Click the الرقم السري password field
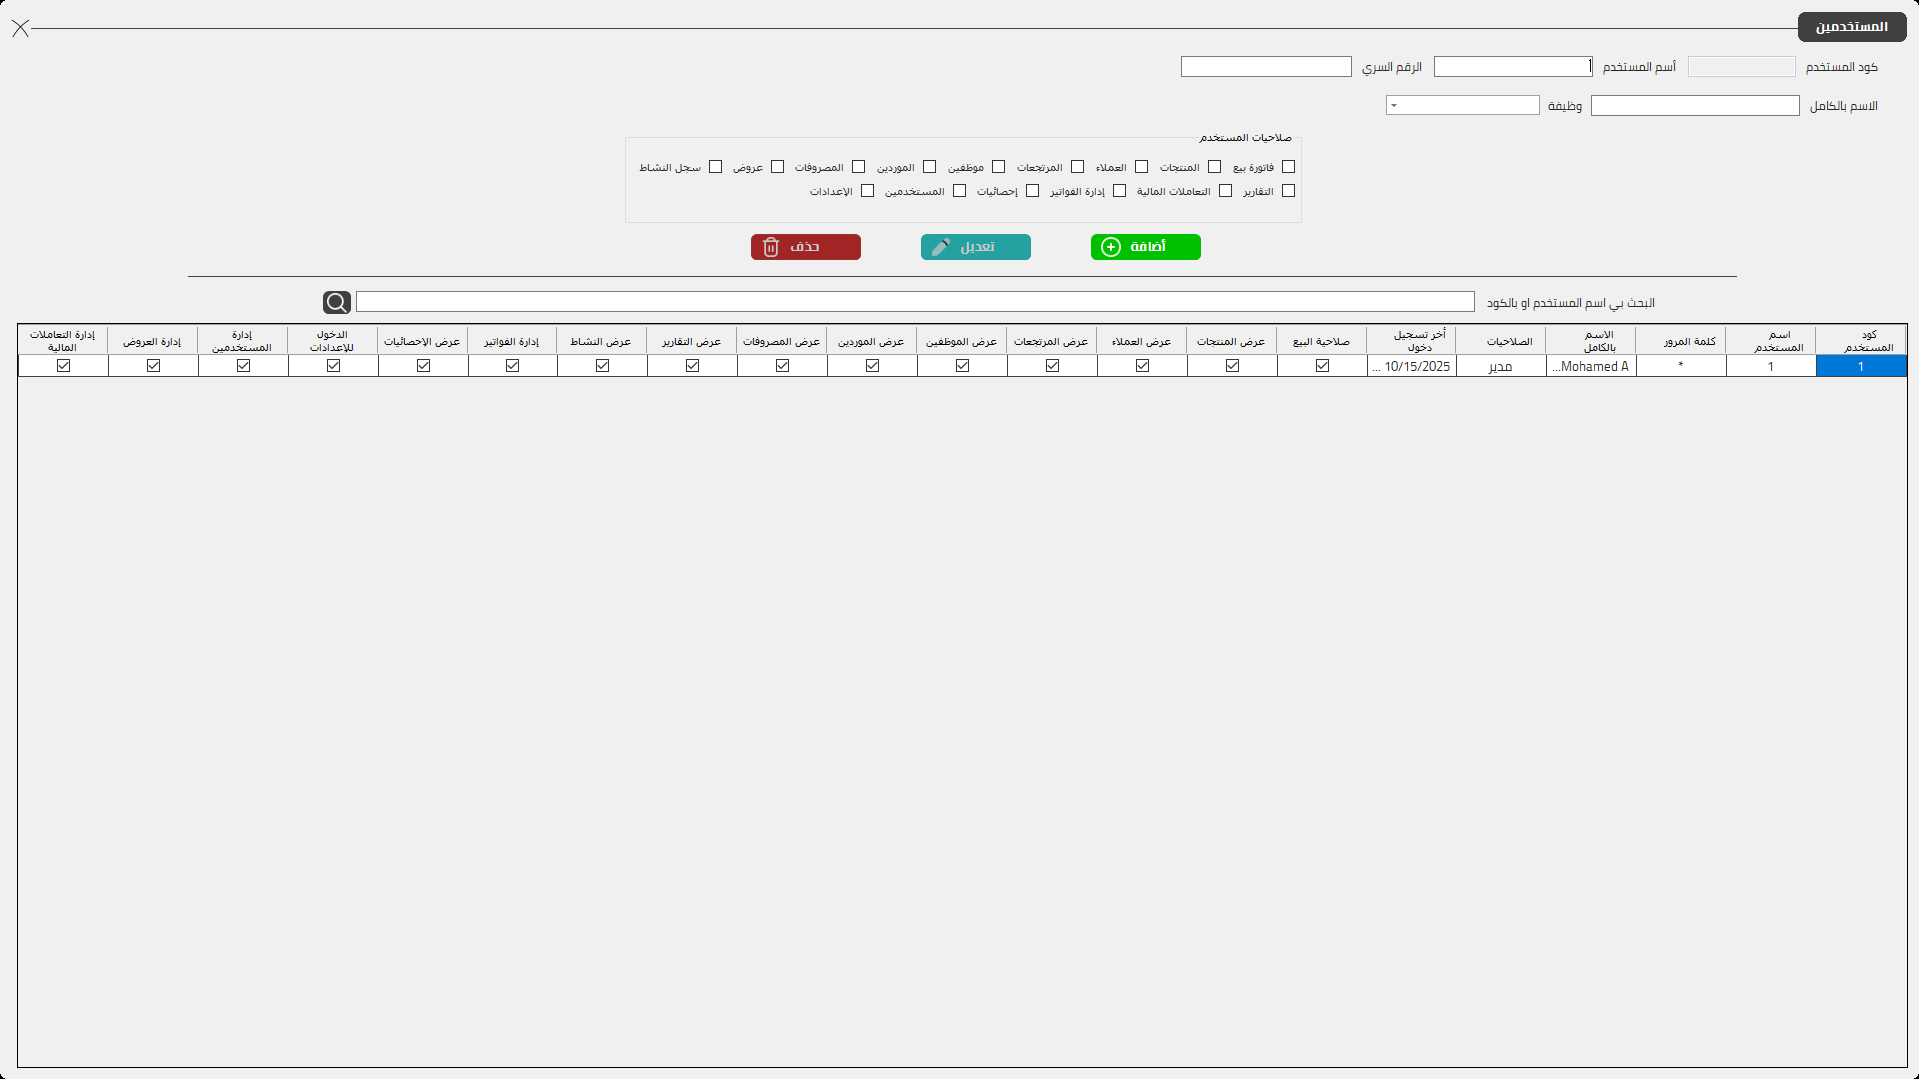This screenshot has width=1919, height=1079. pos(1265,66)
